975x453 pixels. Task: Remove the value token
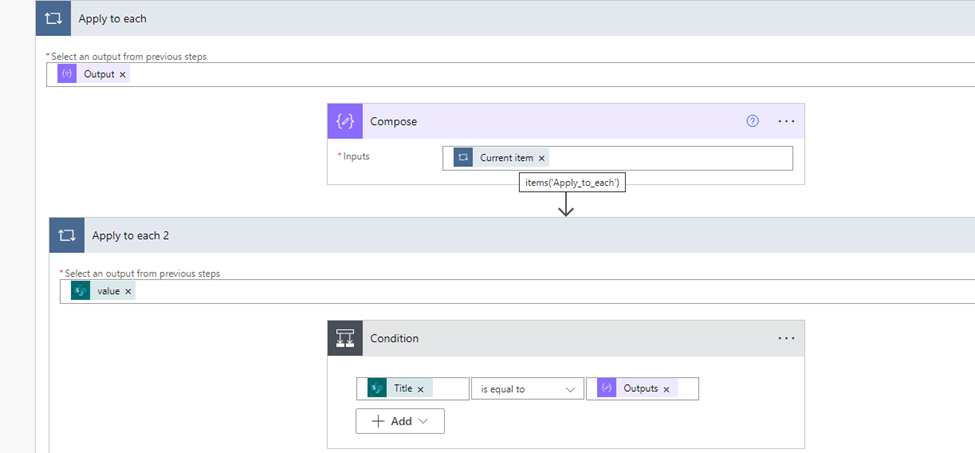[x=128, y=291]
